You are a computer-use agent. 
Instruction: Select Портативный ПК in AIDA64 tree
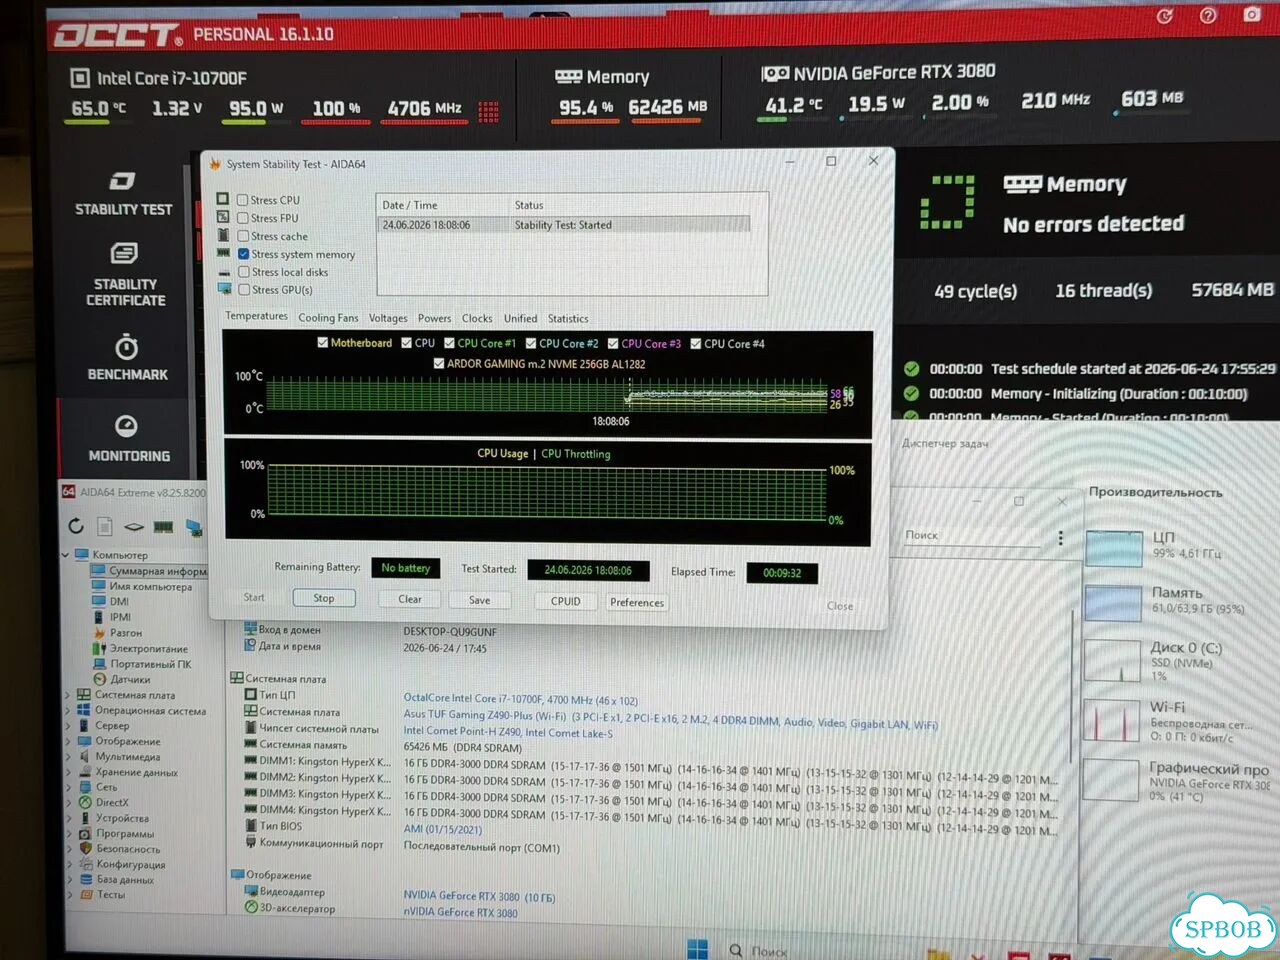click(x=142, y=664)
